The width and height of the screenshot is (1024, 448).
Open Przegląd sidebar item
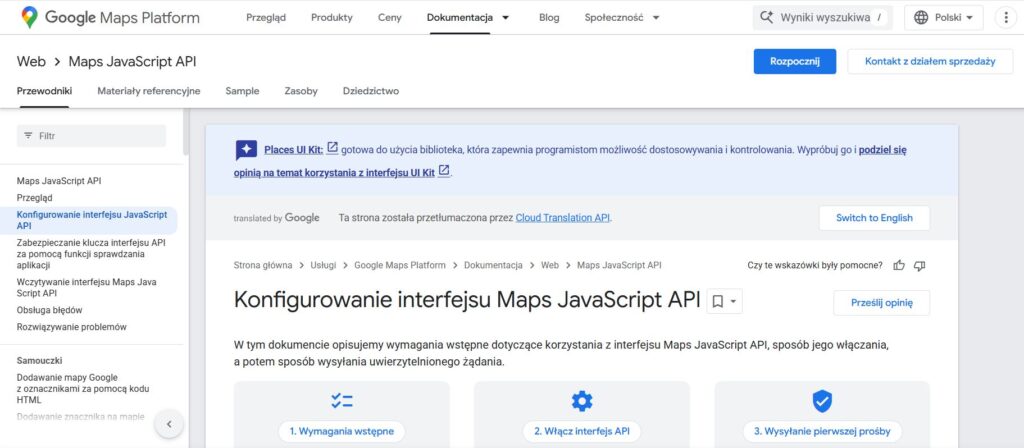coord(35,198)
